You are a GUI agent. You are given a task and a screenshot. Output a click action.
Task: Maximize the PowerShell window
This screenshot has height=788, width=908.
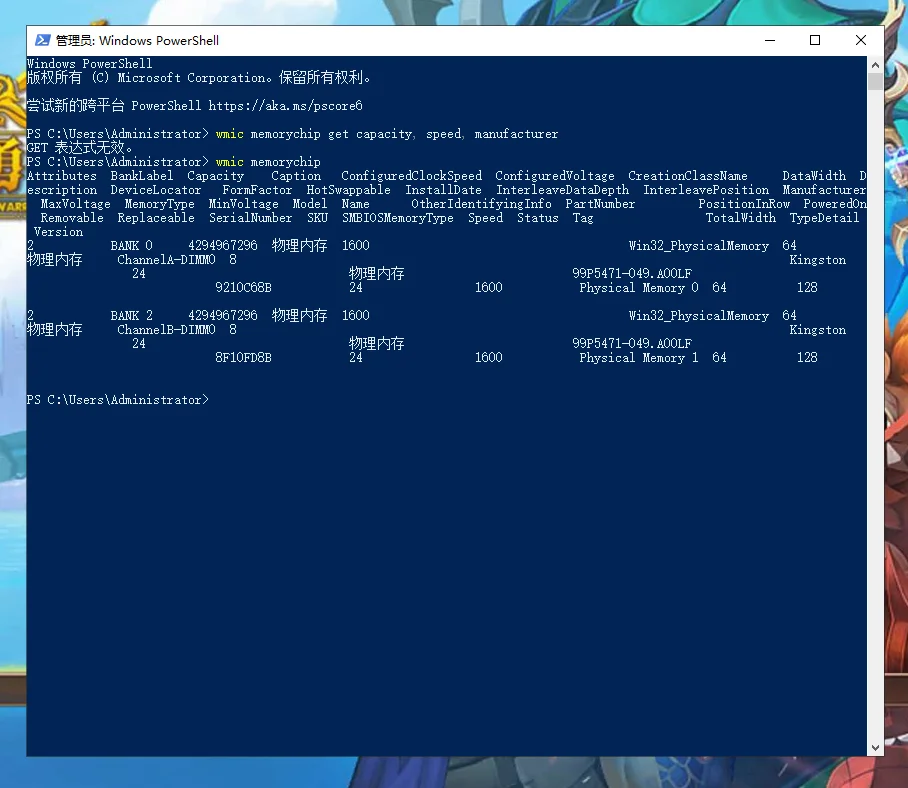815,40
